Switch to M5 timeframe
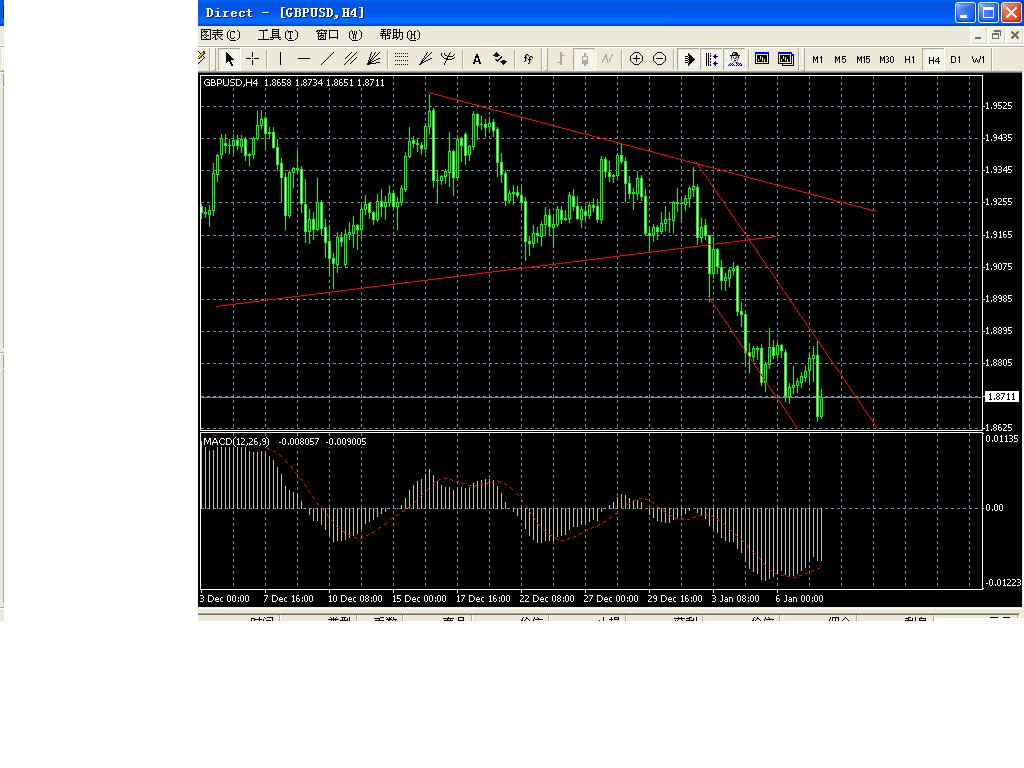Image resolution: width=1024 pixels, height=768 pixels. pyautogui.click(x=840, y=59)
